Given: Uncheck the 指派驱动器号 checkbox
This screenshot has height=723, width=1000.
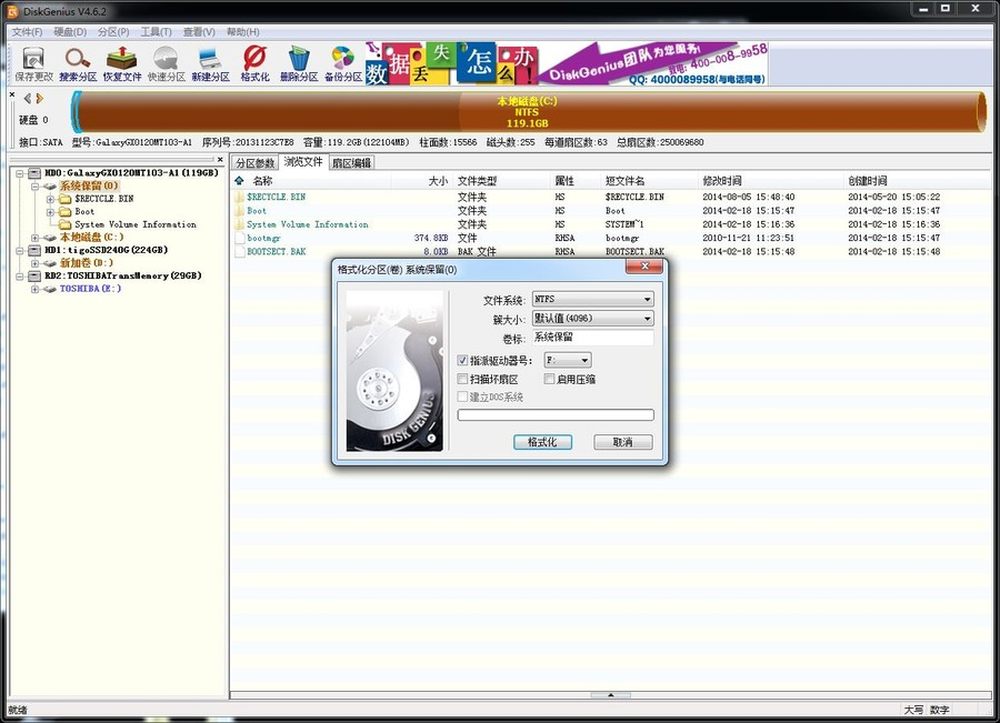Looking at the screenshot, I should (463, 361).
